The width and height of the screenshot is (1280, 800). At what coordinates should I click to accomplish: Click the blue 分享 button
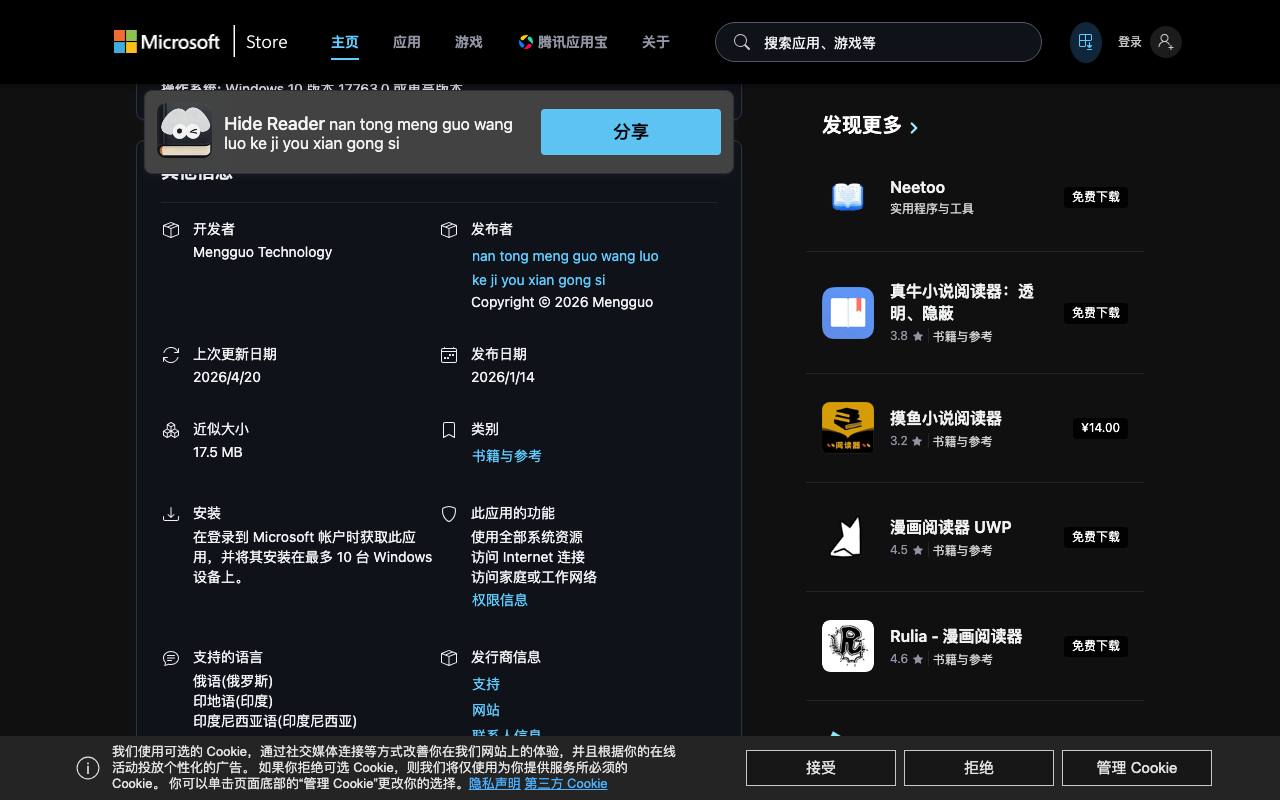click(631, 132)
